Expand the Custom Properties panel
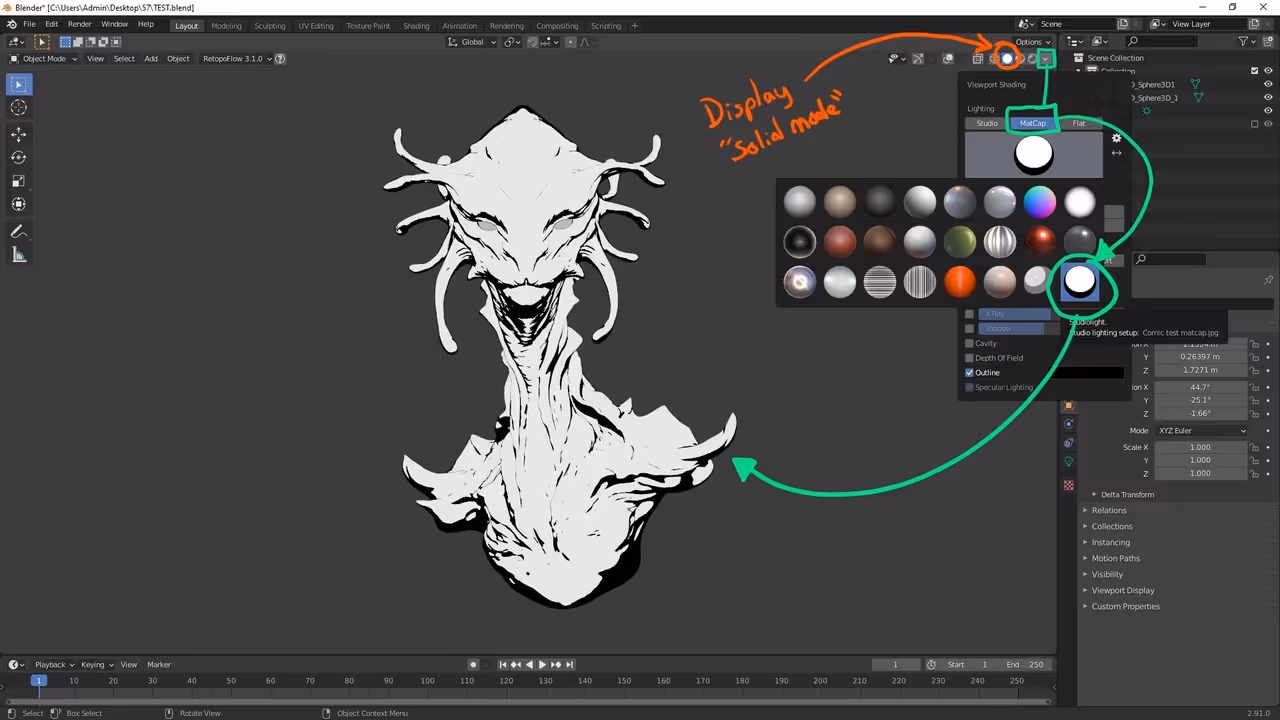This screenshot has width=1280, height=720. pos(1125,607)
